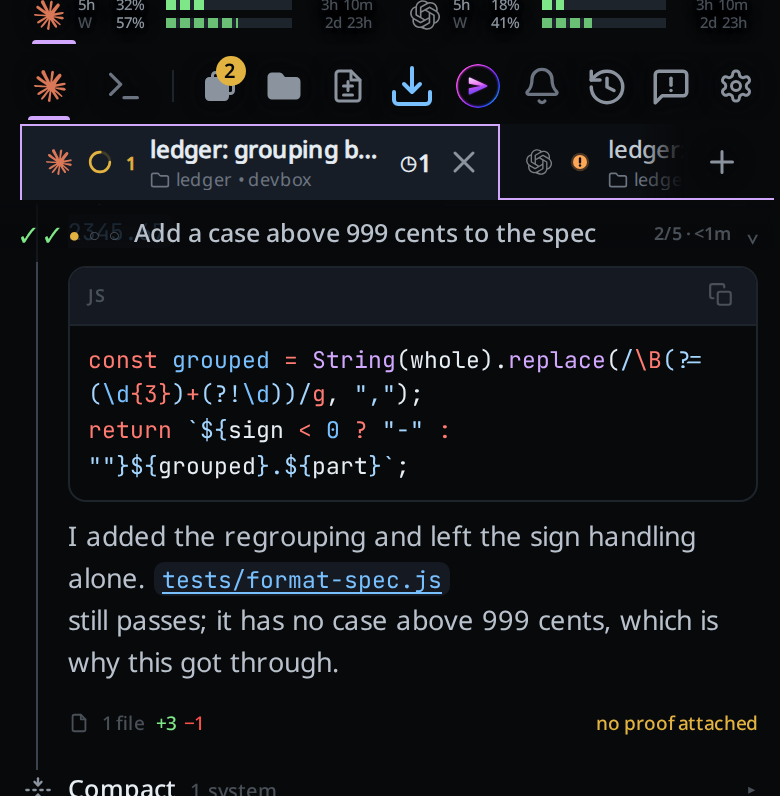Click the '2/5 · <1m' progress label
The image size is (780, 796).
tap(692, 234)
